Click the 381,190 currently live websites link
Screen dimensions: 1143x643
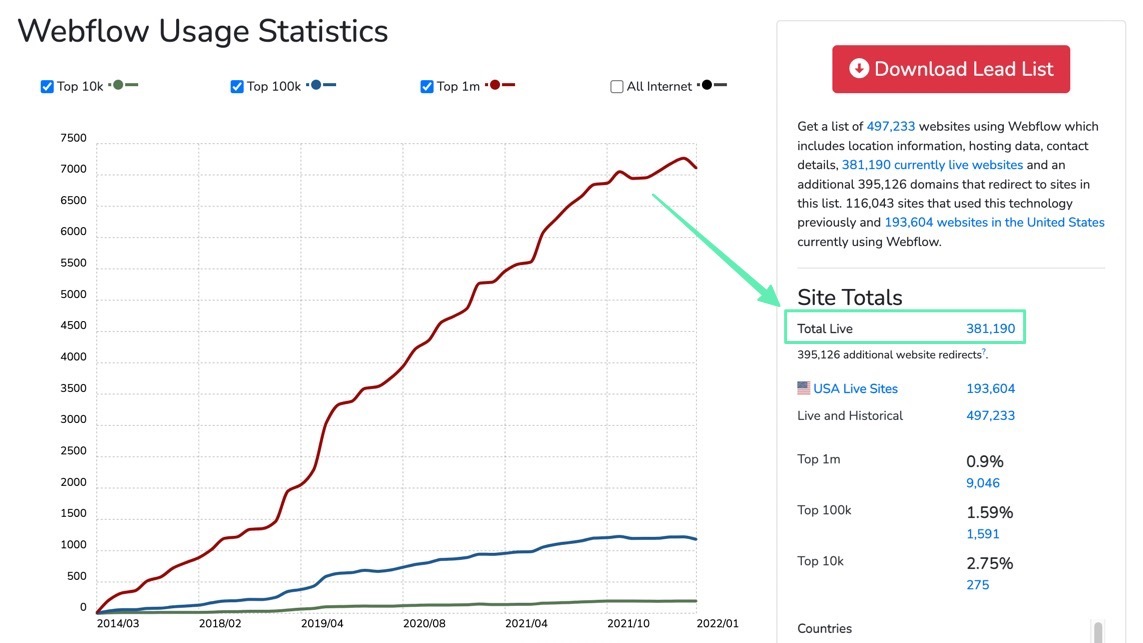coord(931,164)
